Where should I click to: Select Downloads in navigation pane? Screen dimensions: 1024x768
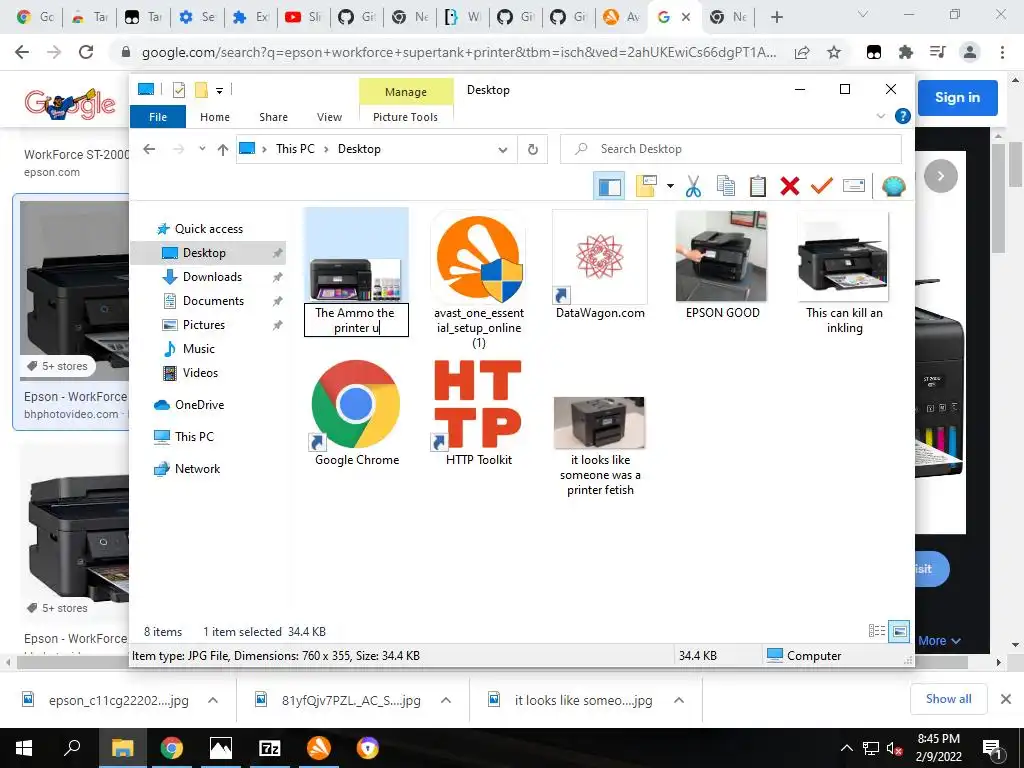point(212,277)
